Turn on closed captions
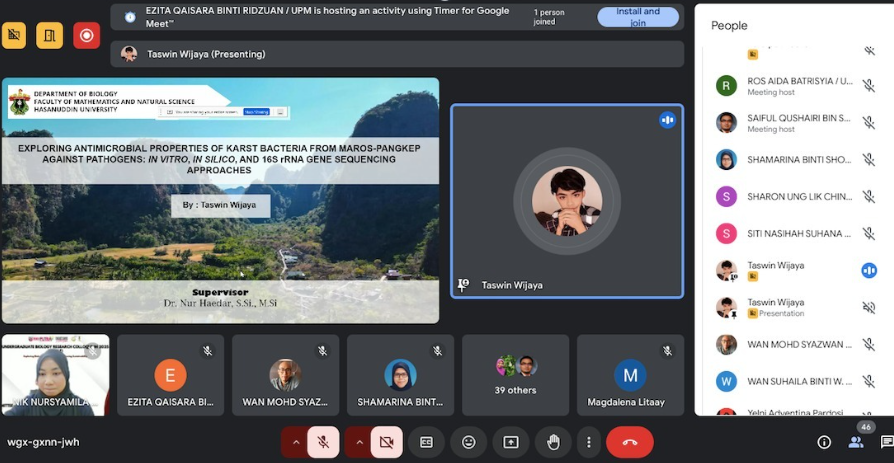The height and width of the screenshot is (463, 894). pyautogui.click(x=427, y=442)
